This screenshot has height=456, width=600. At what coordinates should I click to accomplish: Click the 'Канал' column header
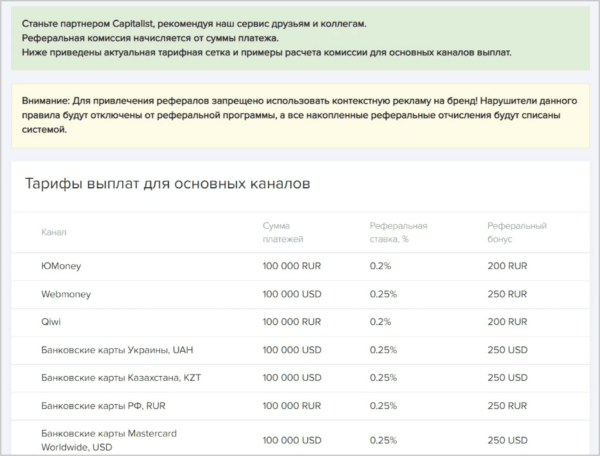point(54,232)
